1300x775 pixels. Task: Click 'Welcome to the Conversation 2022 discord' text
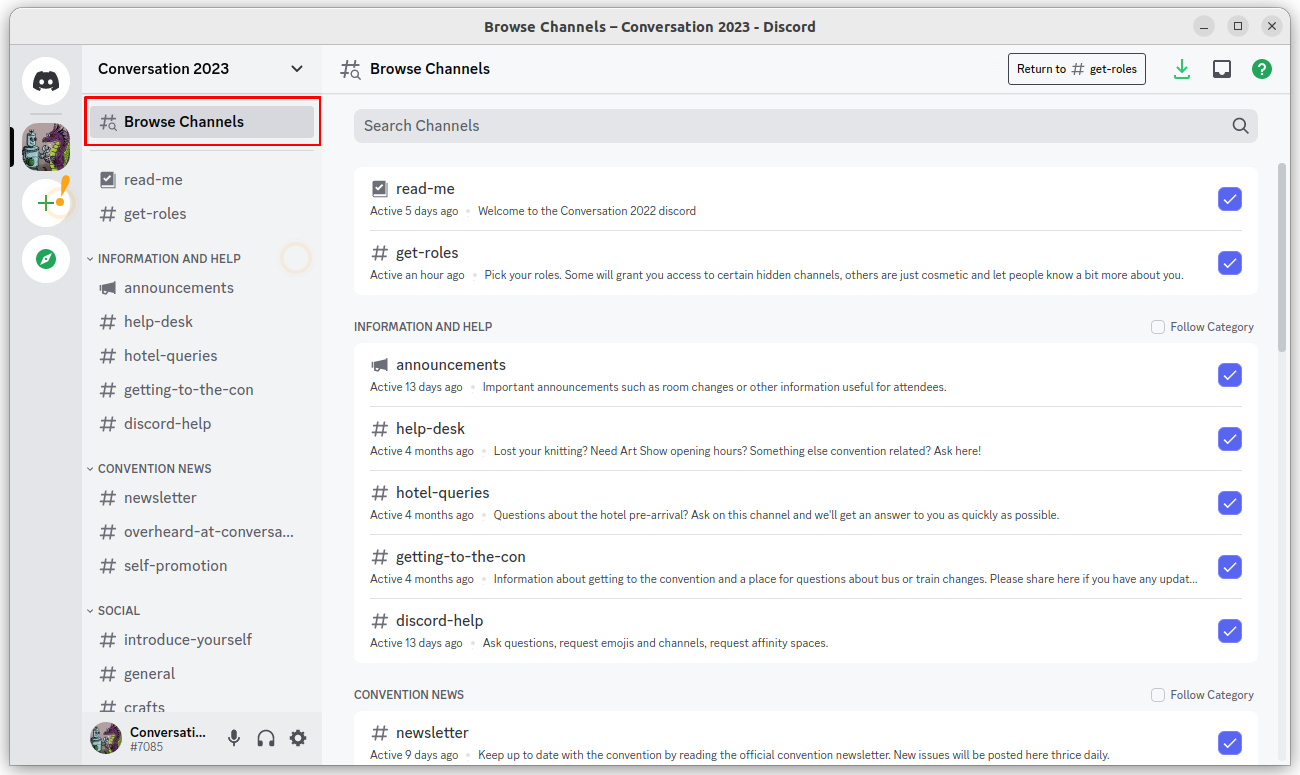click(x=587, y=211)
